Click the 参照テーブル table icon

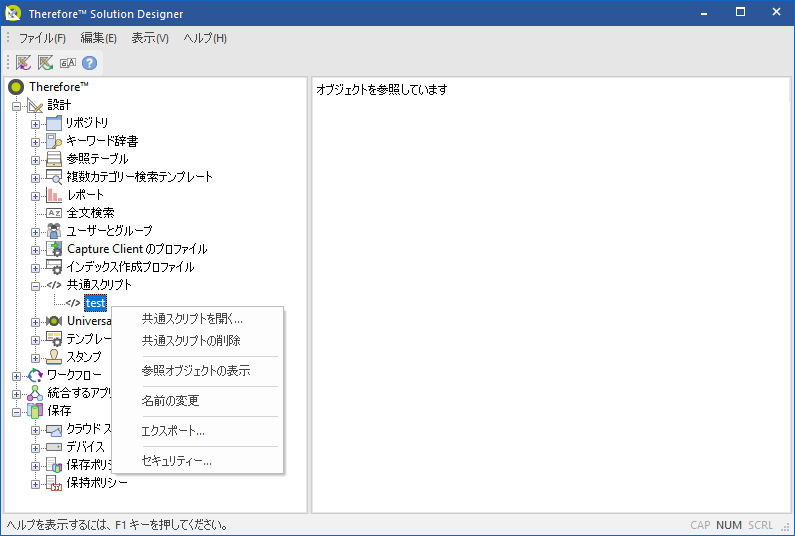54,159
